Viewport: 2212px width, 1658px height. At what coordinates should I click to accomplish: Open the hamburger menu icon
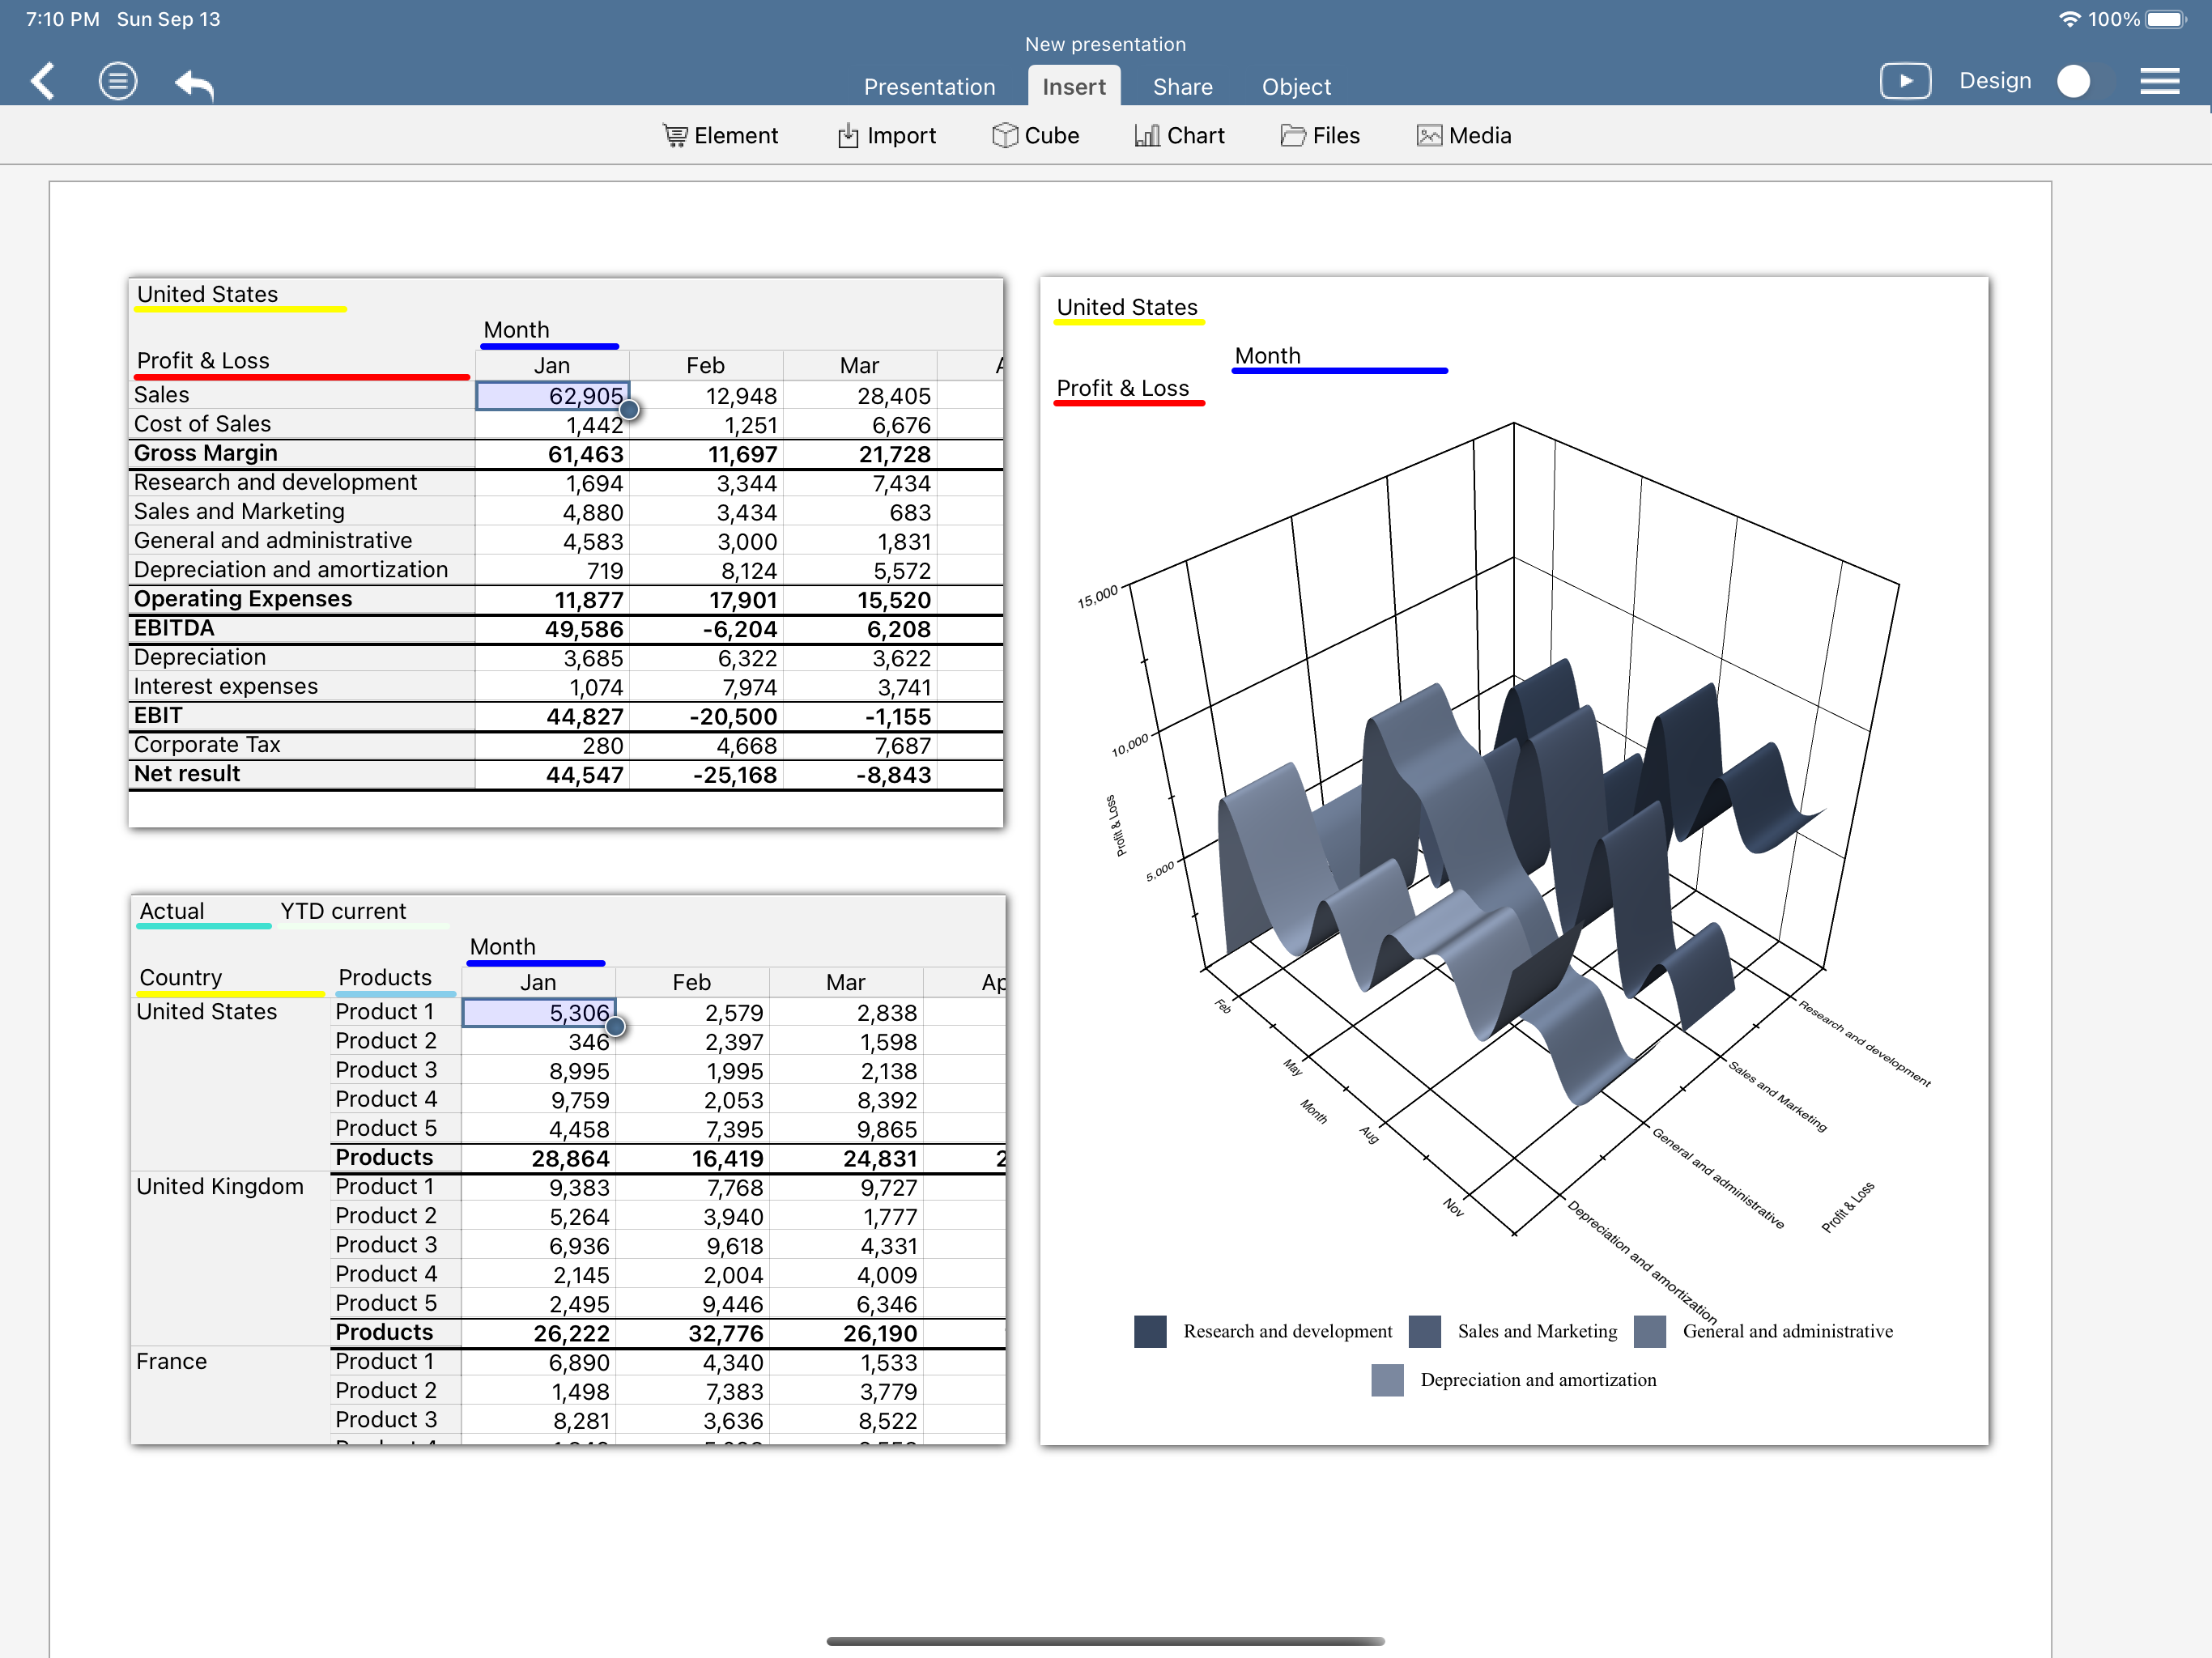click(2159, 81)
